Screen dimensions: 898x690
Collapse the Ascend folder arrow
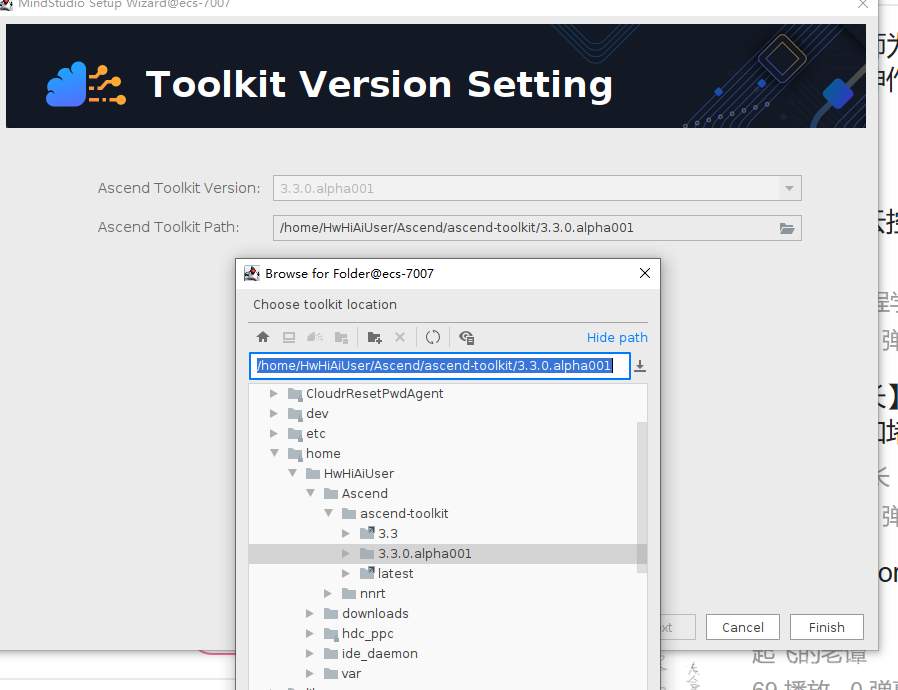click(x=310, y=493)
